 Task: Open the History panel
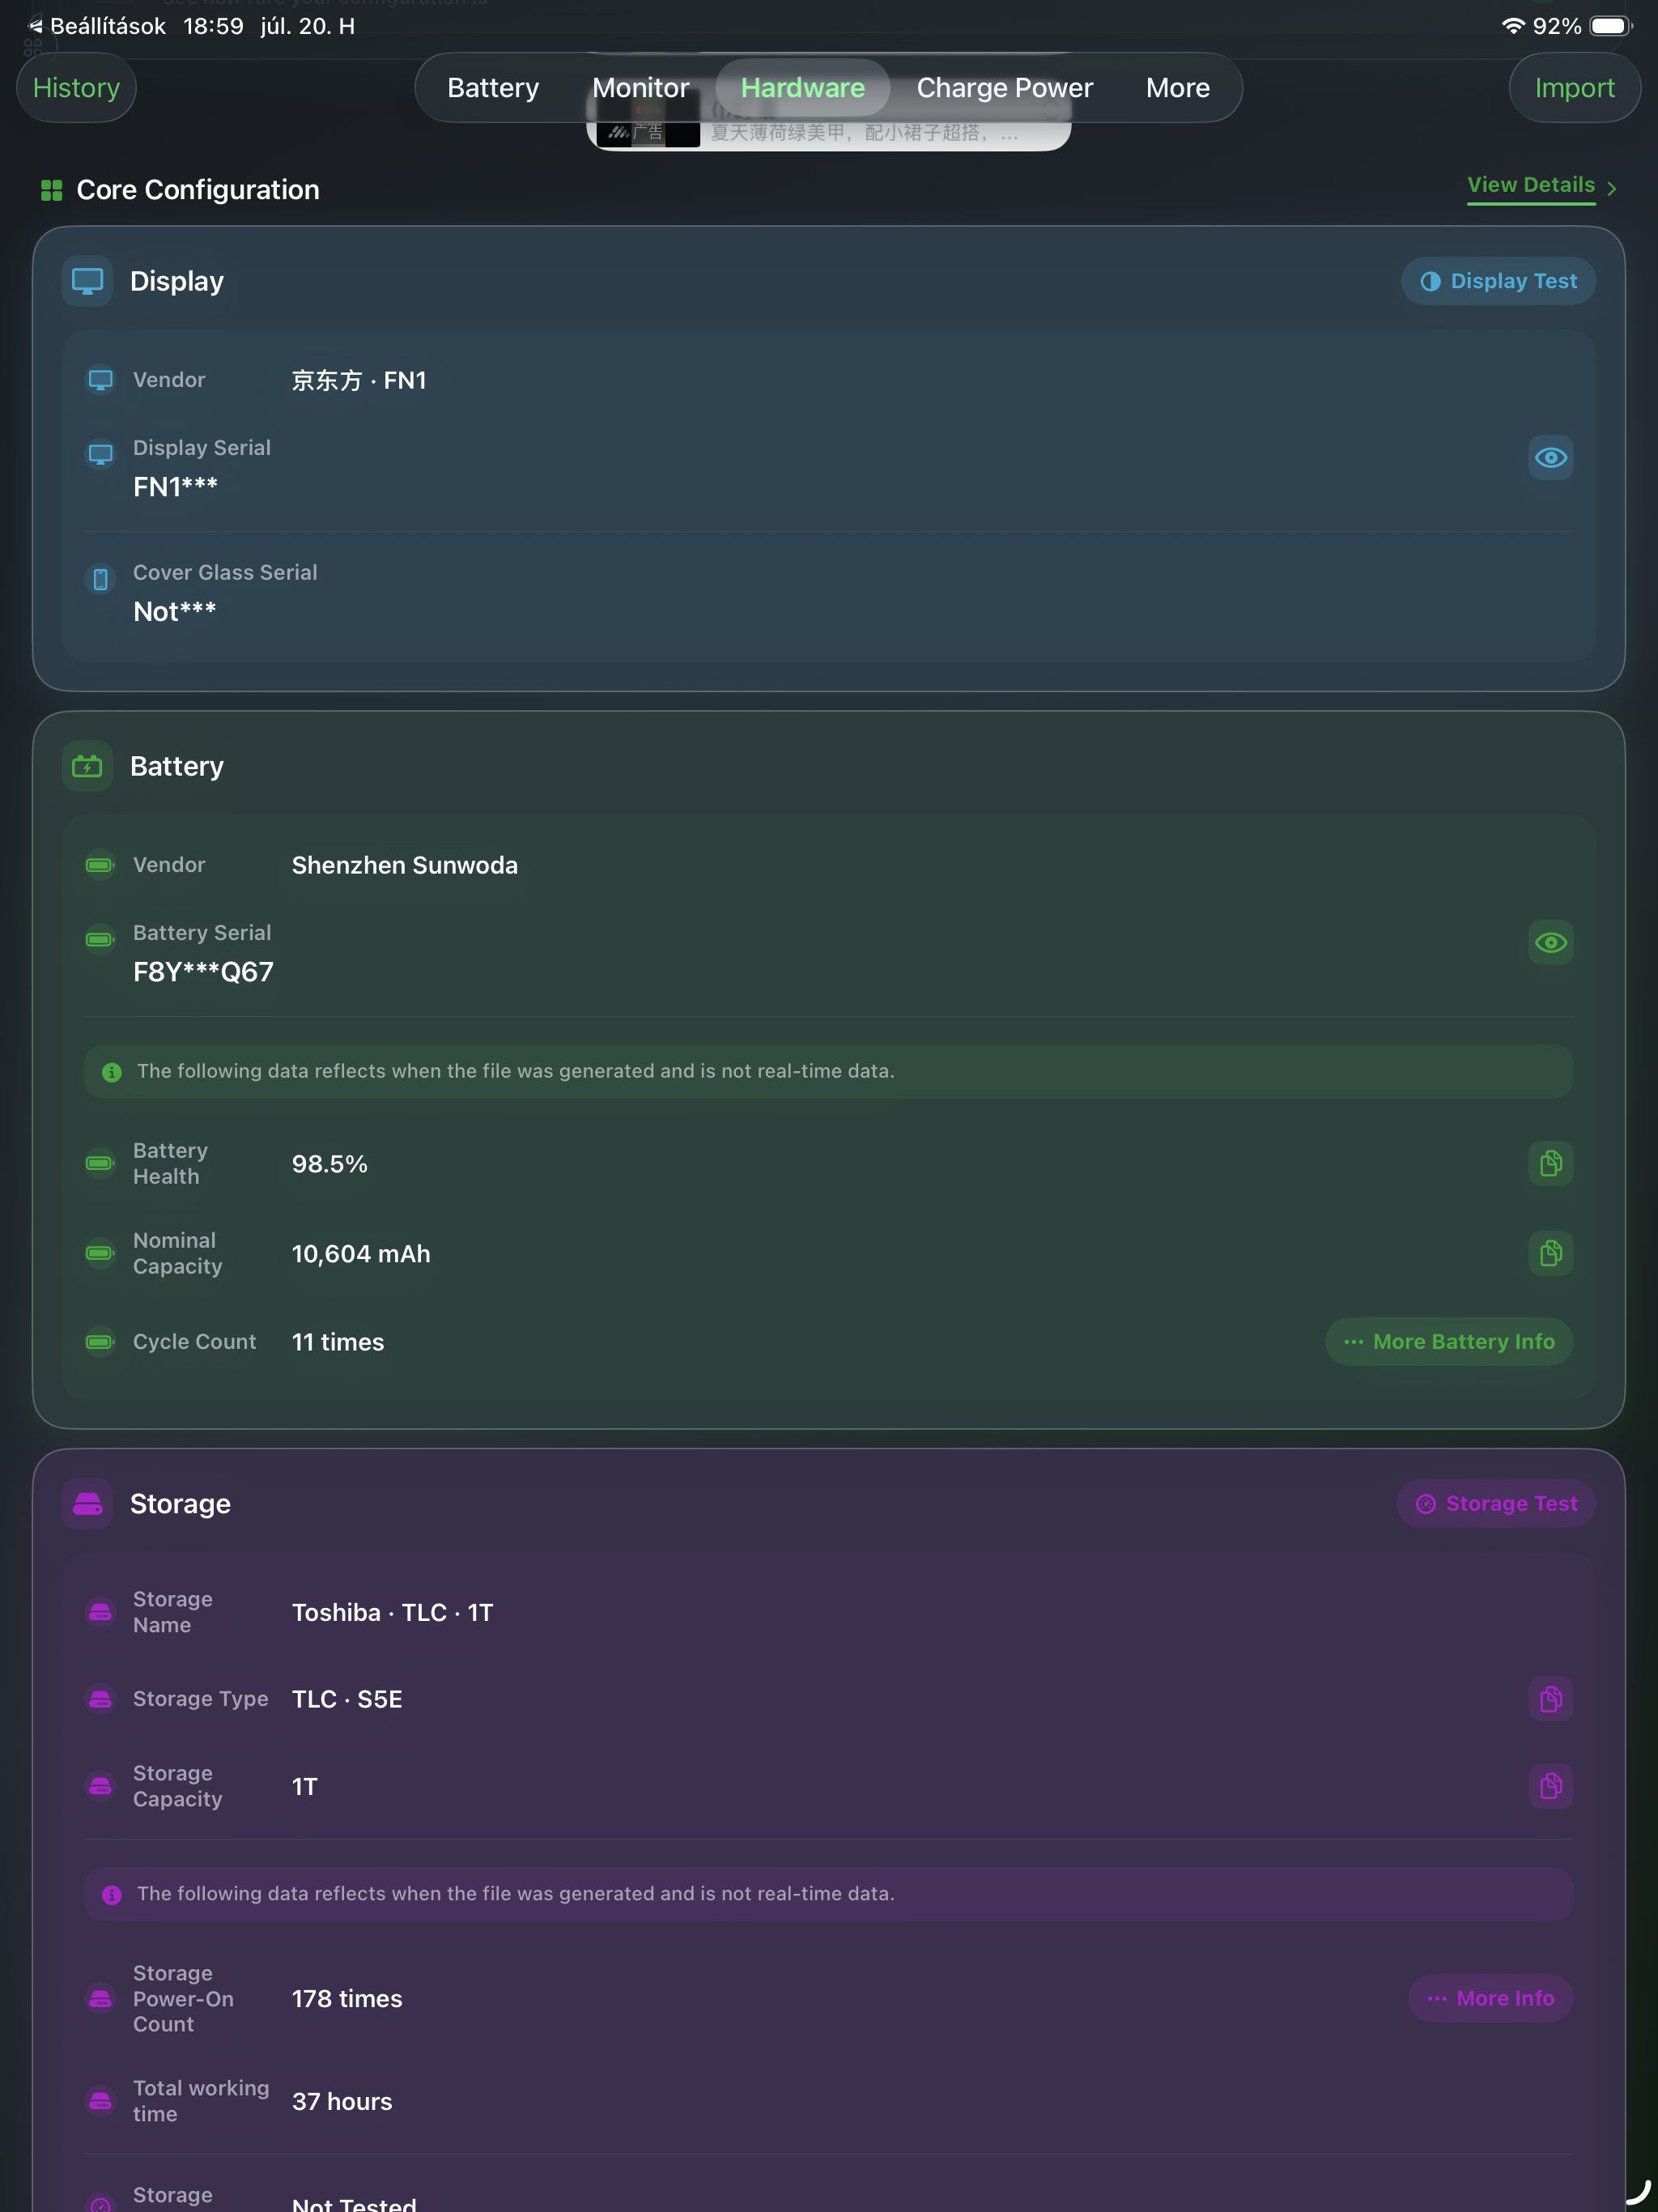76,88
